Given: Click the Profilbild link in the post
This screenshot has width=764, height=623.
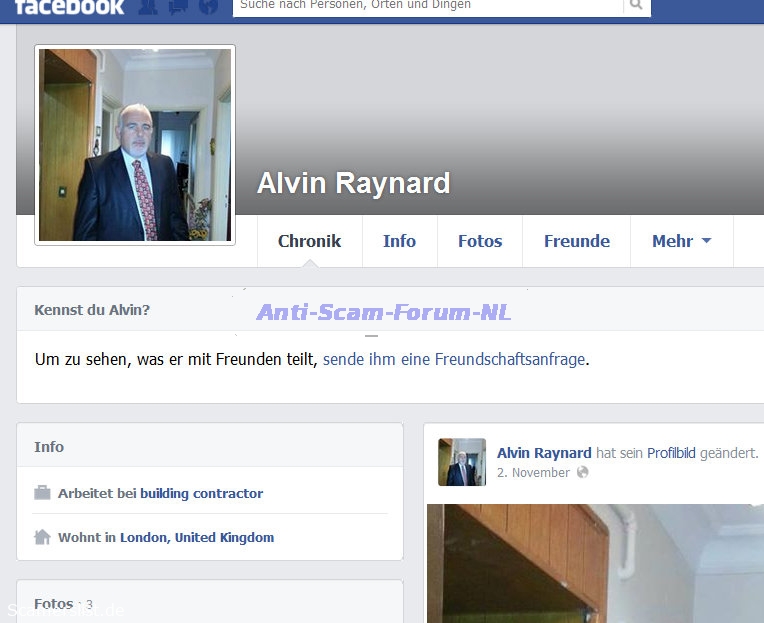Looking at the screenshot, I should tap(671, 453).
